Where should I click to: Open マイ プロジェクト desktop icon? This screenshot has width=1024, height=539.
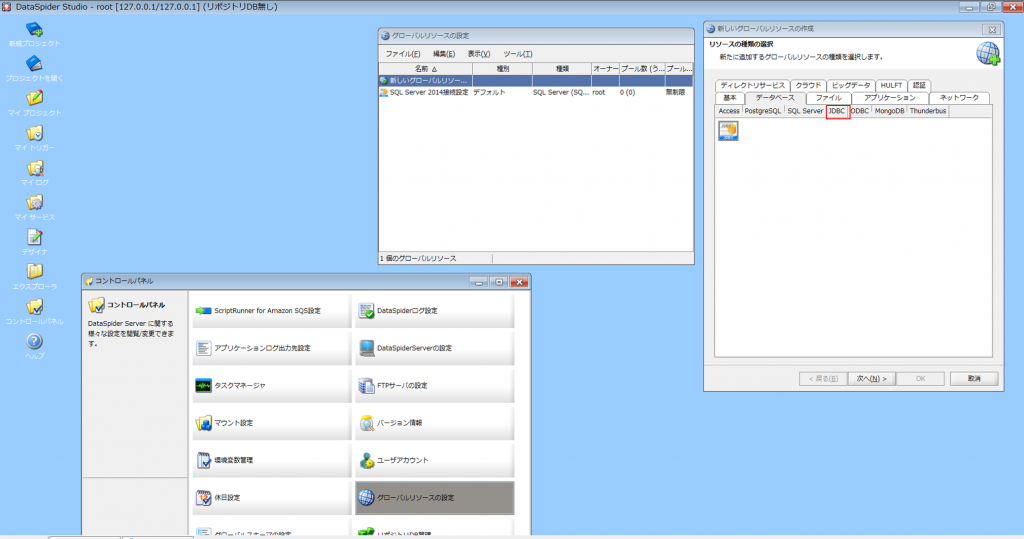click(34, 99)
